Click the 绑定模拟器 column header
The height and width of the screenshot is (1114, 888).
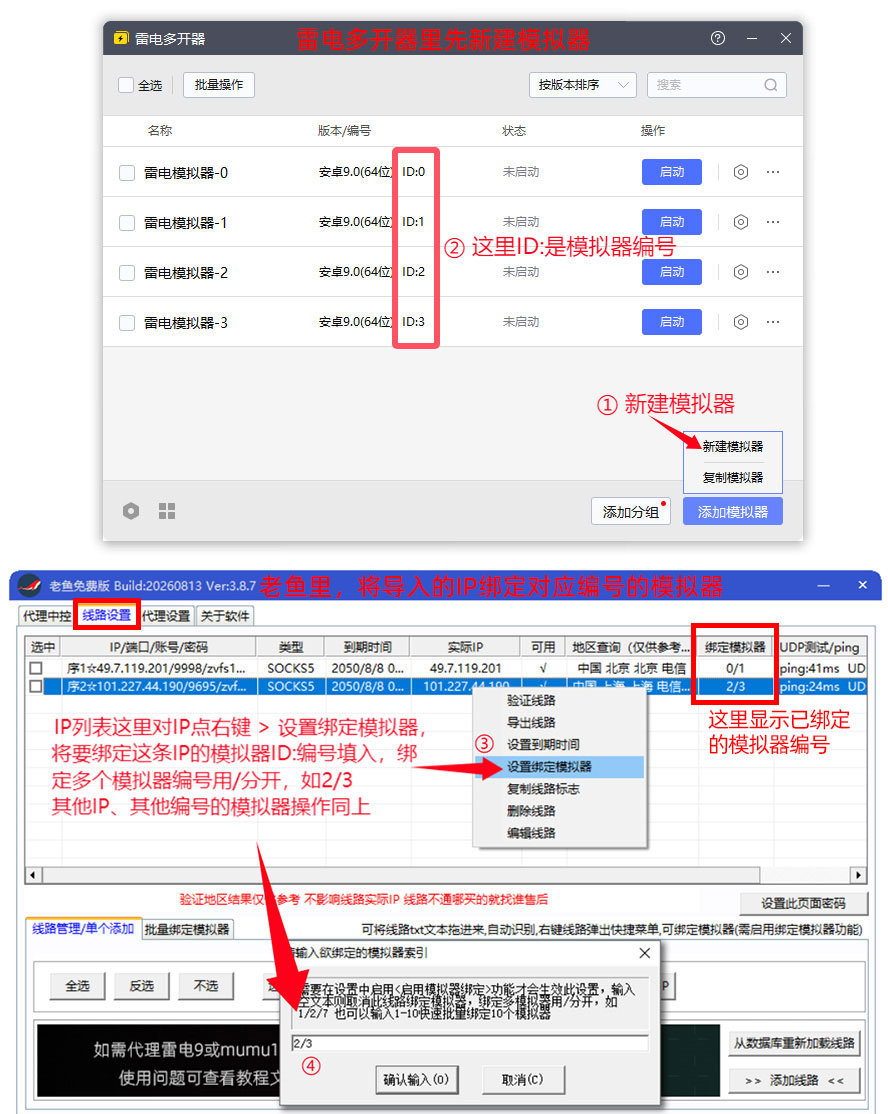click(x=735, y=647)
